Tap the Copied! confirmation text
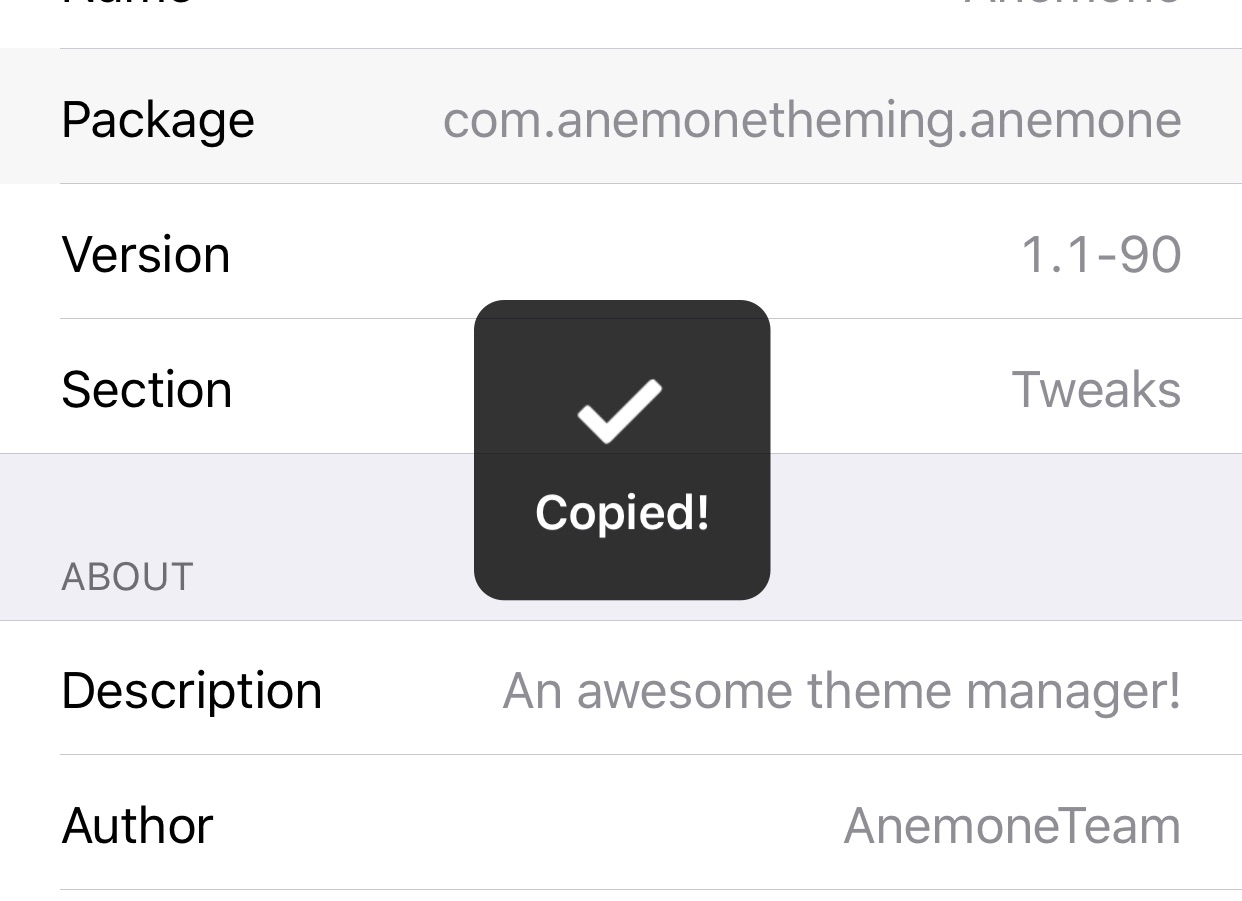This screenshot has width=1242, height=901. click(x=622, y=514)
